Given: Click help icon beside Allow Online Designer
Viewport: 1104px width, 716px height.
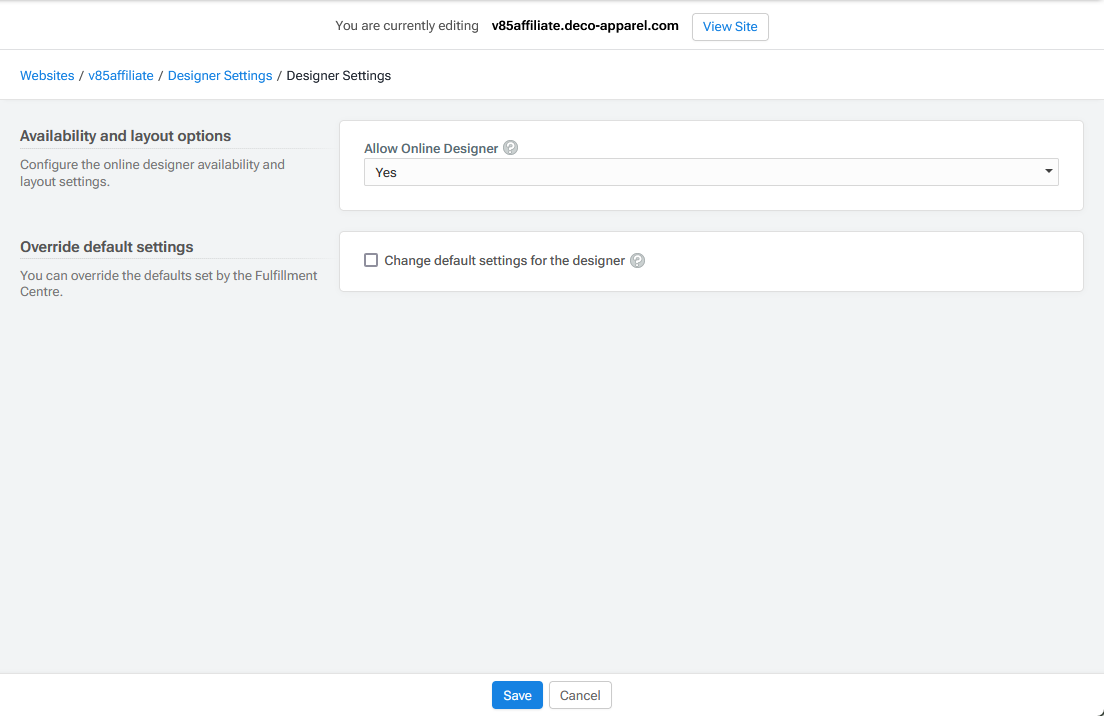Looking at the screenshot, I should tap(511, 148).
